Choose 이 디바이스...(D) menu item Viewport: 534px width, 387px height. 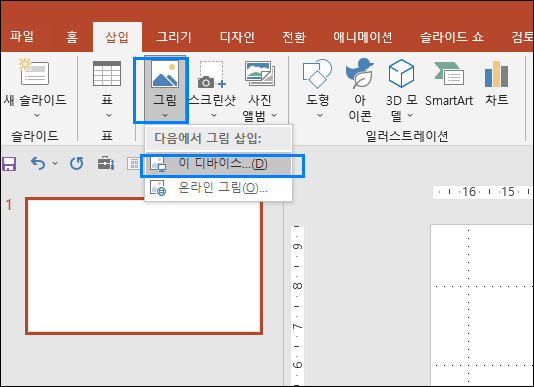click(x=219, y=164)
